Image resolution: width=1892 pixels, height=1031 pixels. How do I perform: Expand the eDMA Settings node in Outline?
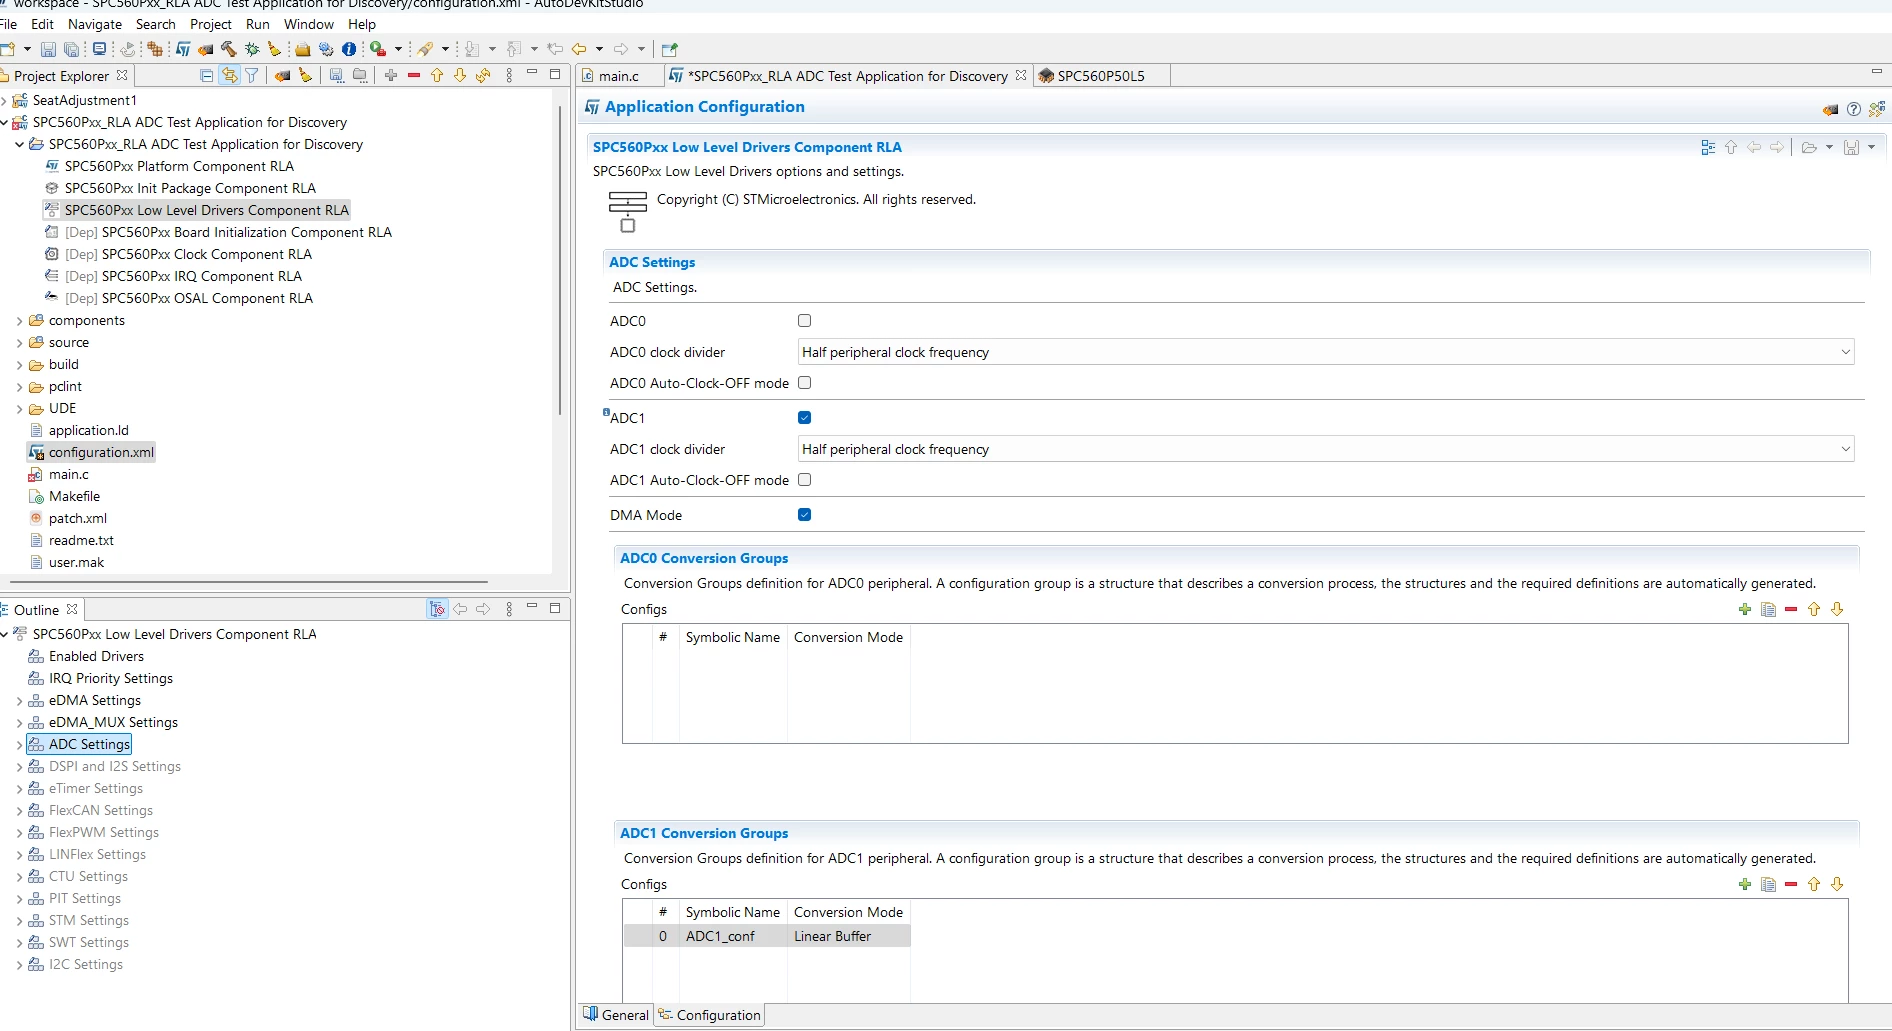[19, 700]
